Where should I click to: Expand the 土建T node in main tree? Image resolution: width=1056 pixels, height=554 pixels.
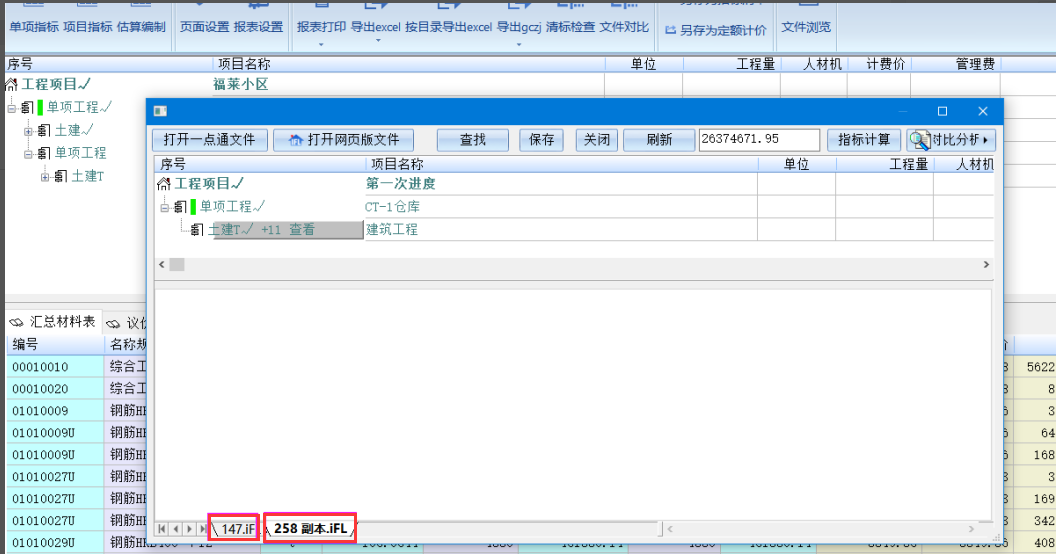pyautogui.click(x=45, y=177)
